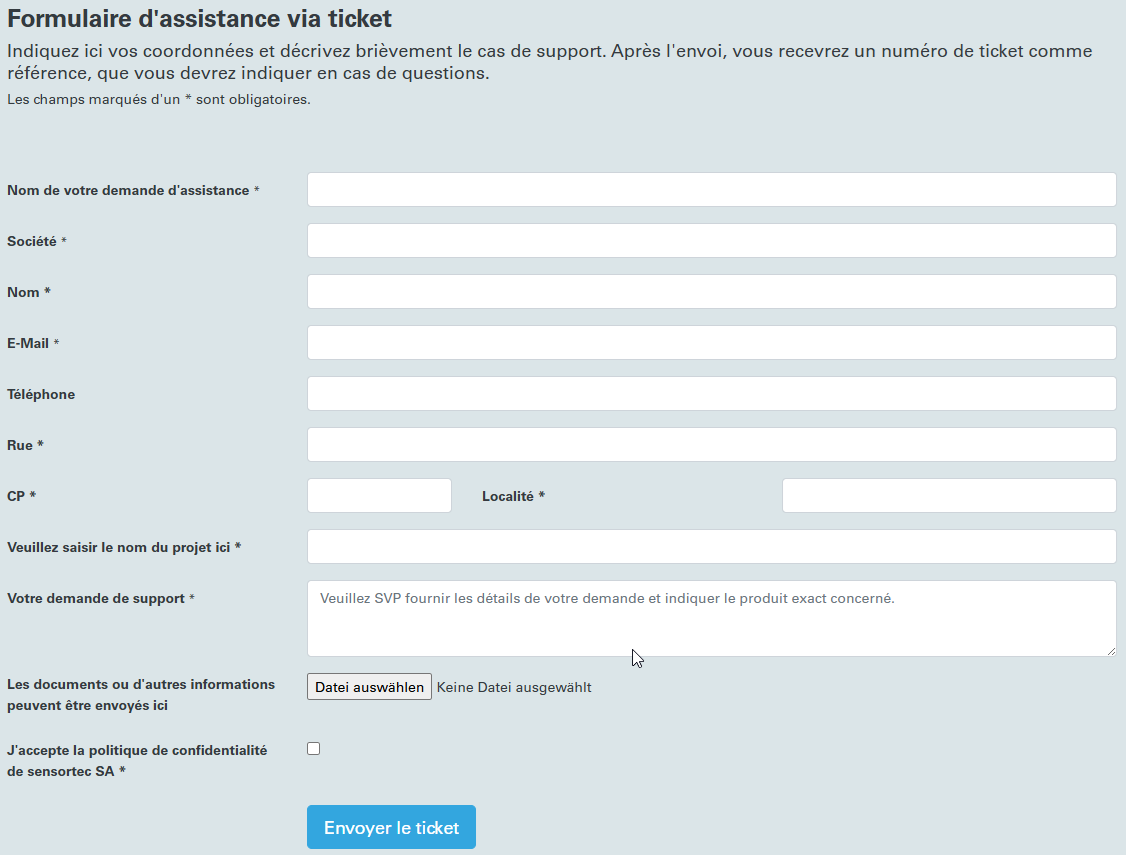Screen dimensions: 1126x855
Task: Select the Nom text field
Action: (x=712, y=291)
